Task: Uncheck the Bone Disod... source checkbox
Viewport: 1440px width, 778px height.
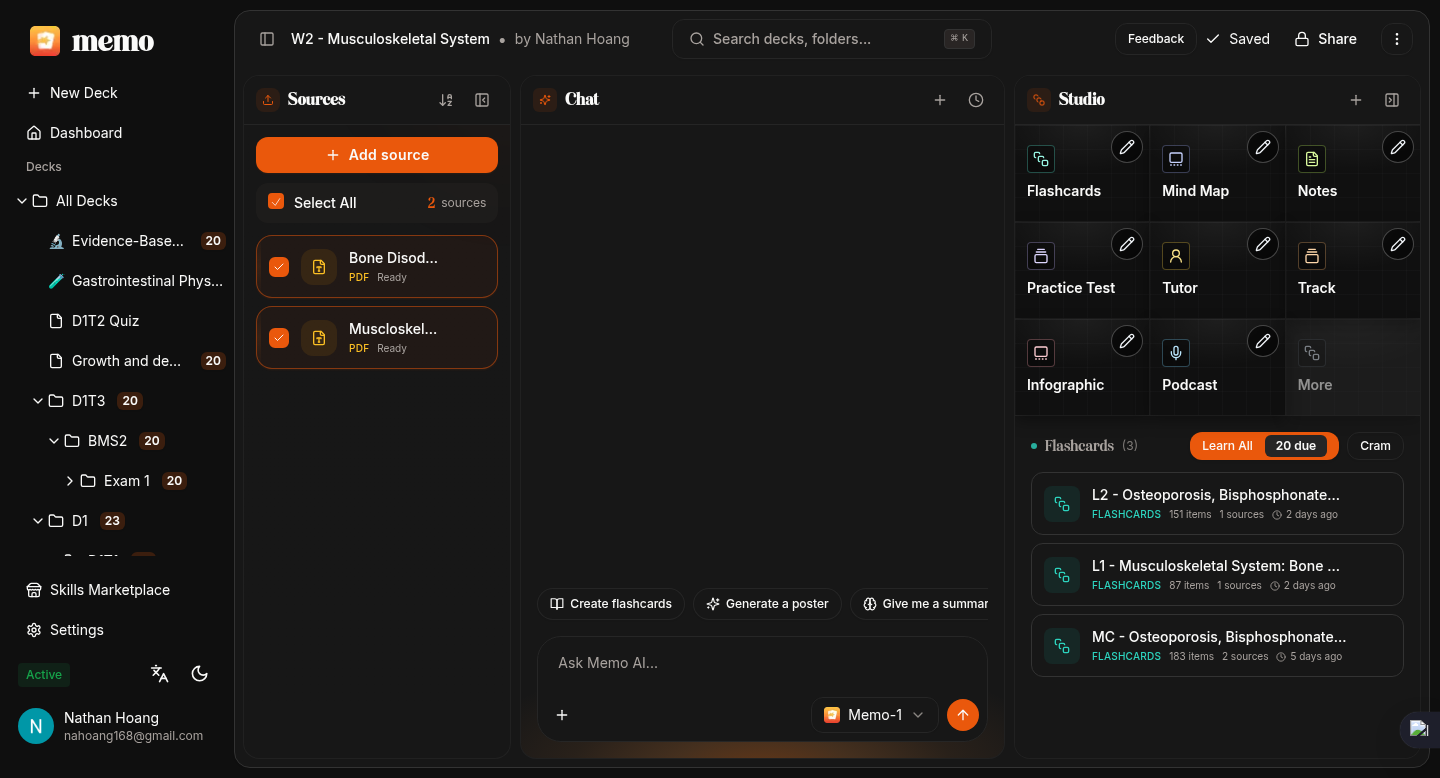Action: [x=279, y=267]
